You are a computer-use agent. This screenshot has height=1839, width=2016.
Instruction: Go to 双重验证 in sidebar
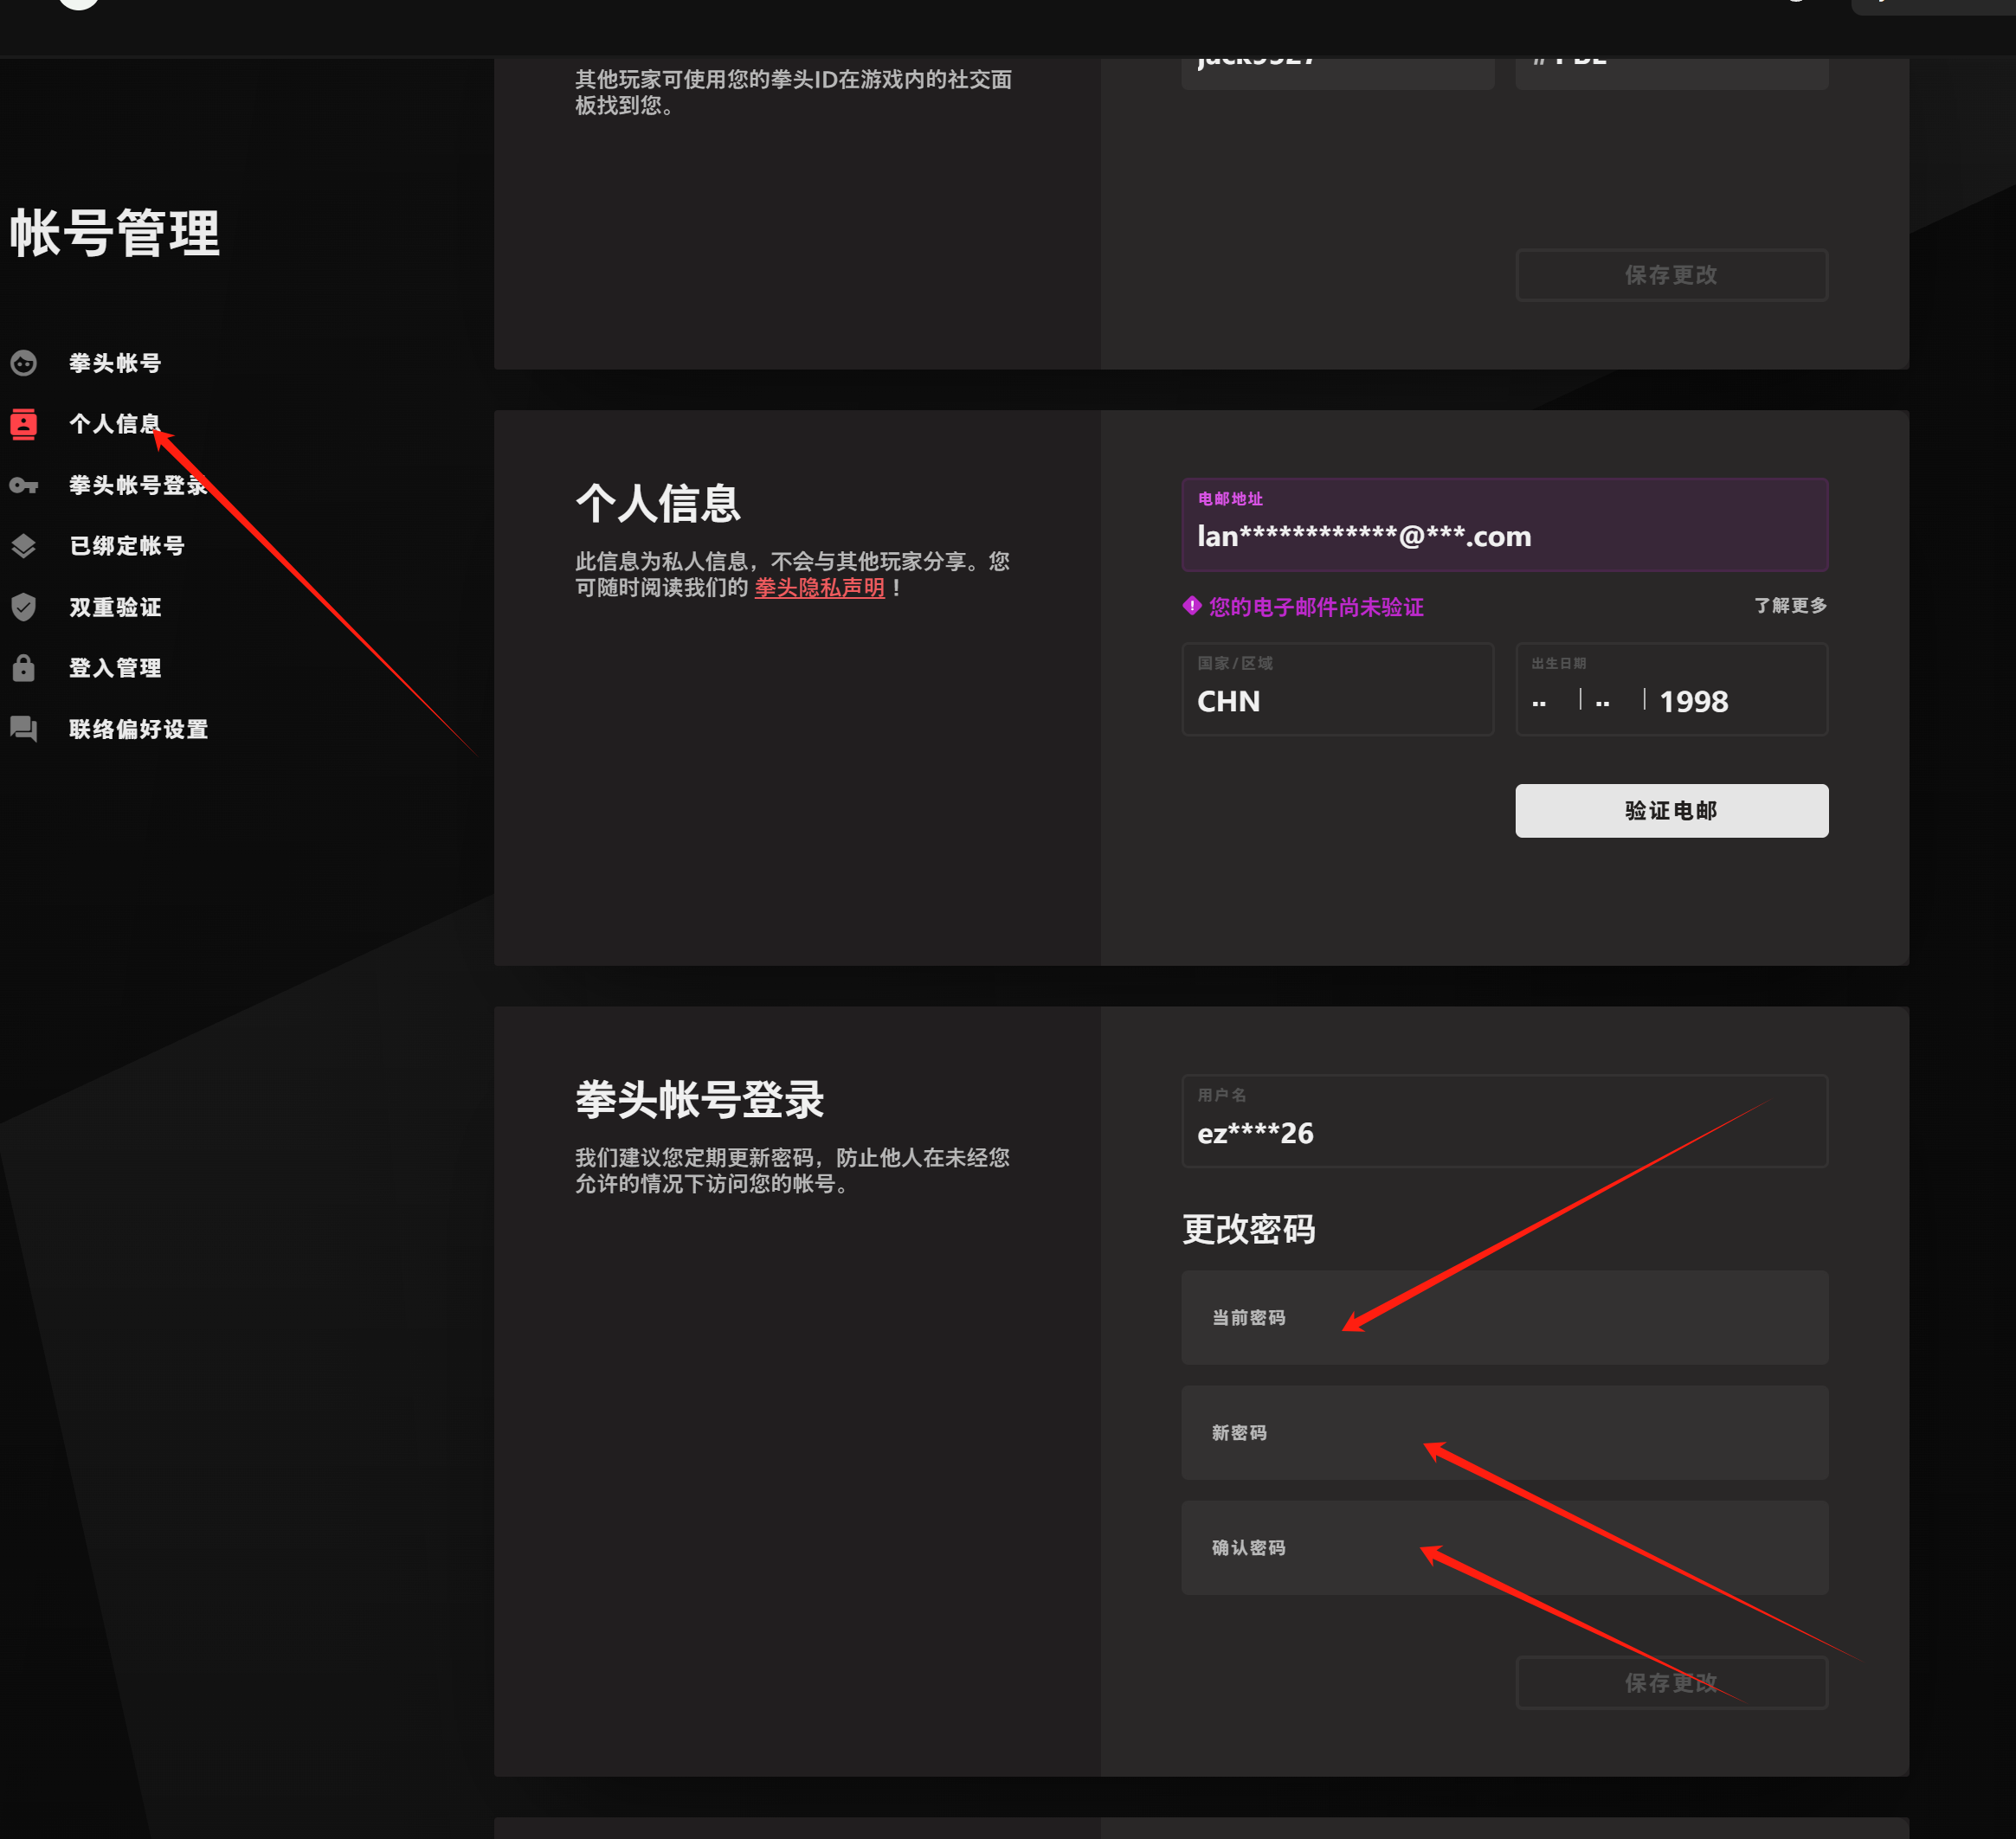tap(115, 607)
